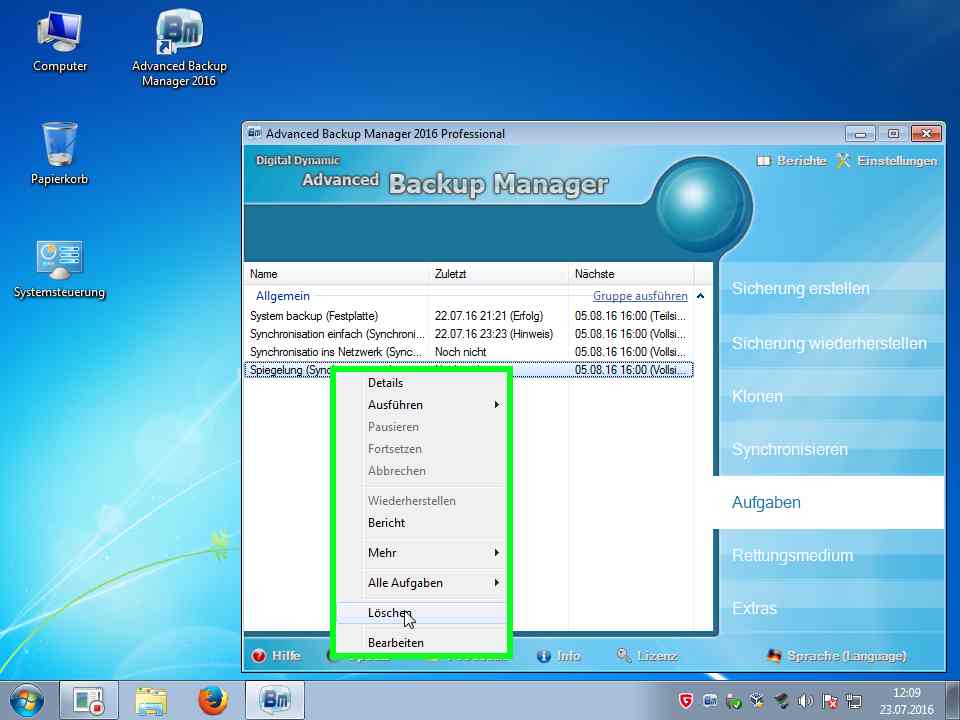
Task: Click the Allgemein group header
Action: (x=283, y=296)
